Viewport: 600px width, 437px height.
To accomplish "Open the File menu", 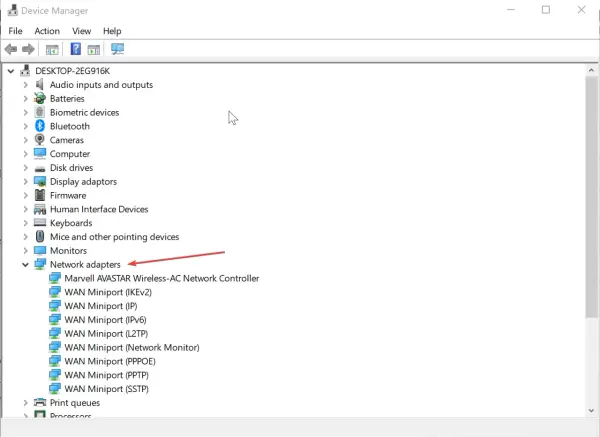I will (15, 31).
